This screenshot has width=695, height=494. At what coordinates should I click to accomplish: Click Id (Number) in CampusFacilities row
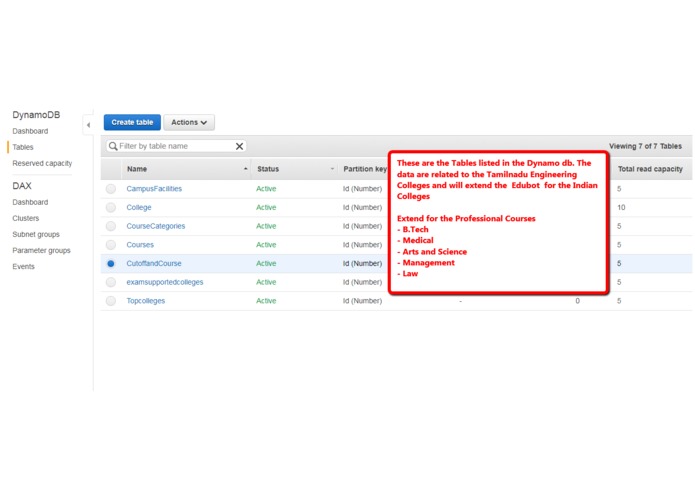click(362, 189)
